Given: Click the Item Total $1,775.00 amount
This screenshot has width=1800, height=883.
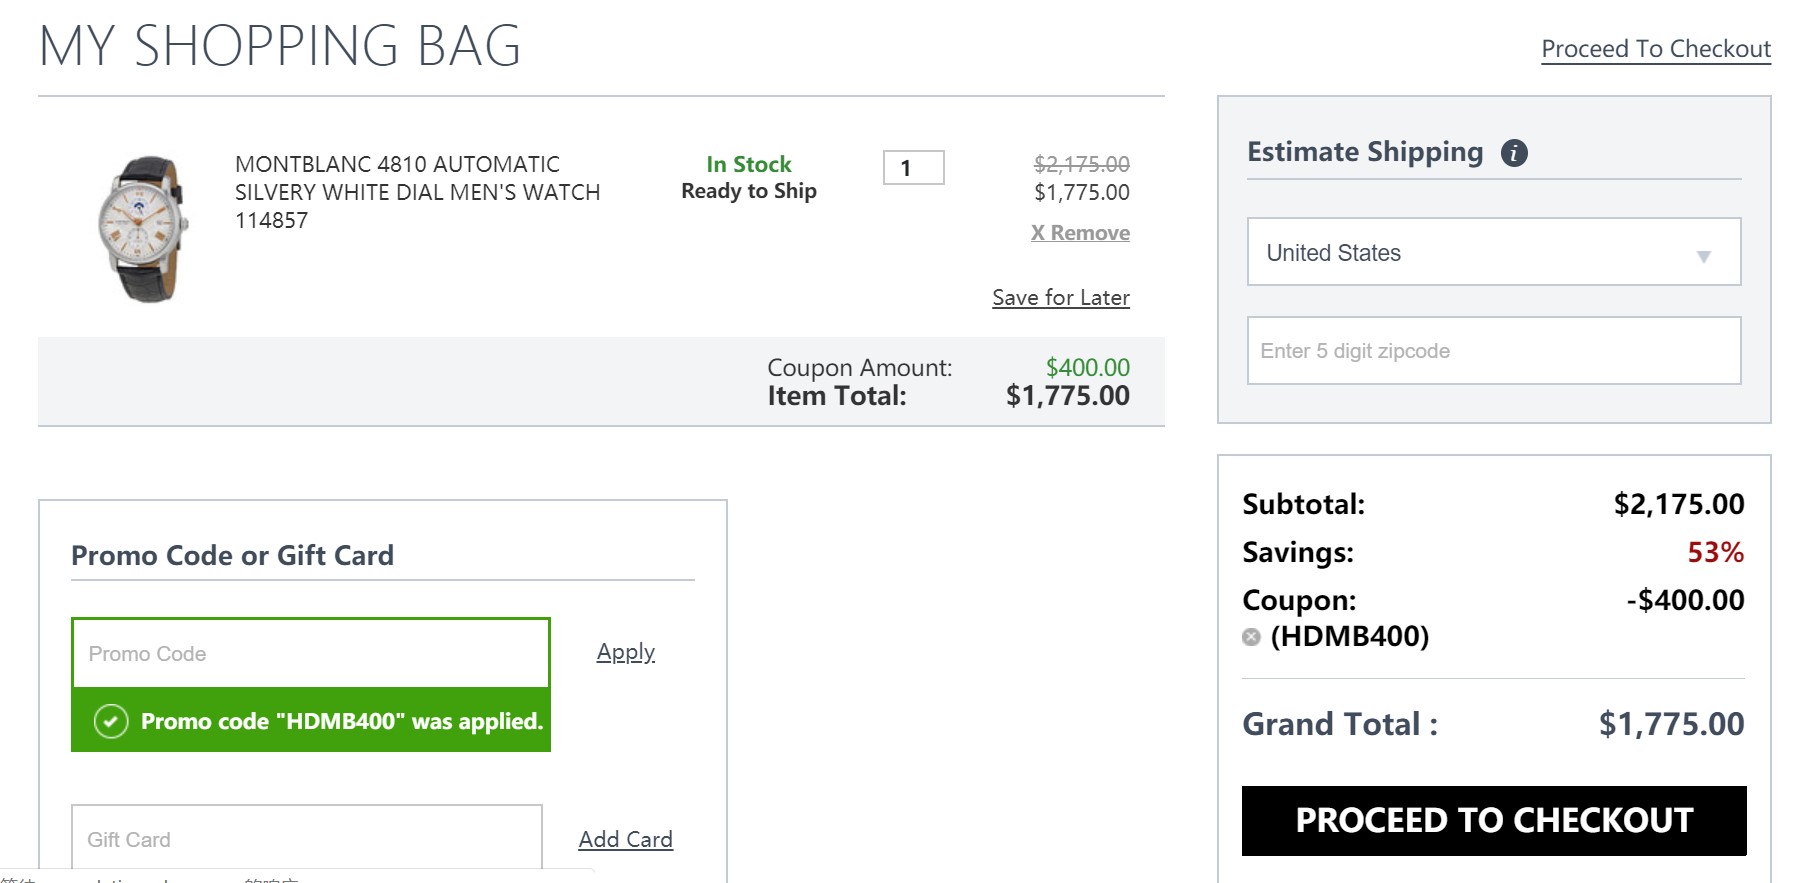Looking at the screenshot, I should pos(1068,396).
